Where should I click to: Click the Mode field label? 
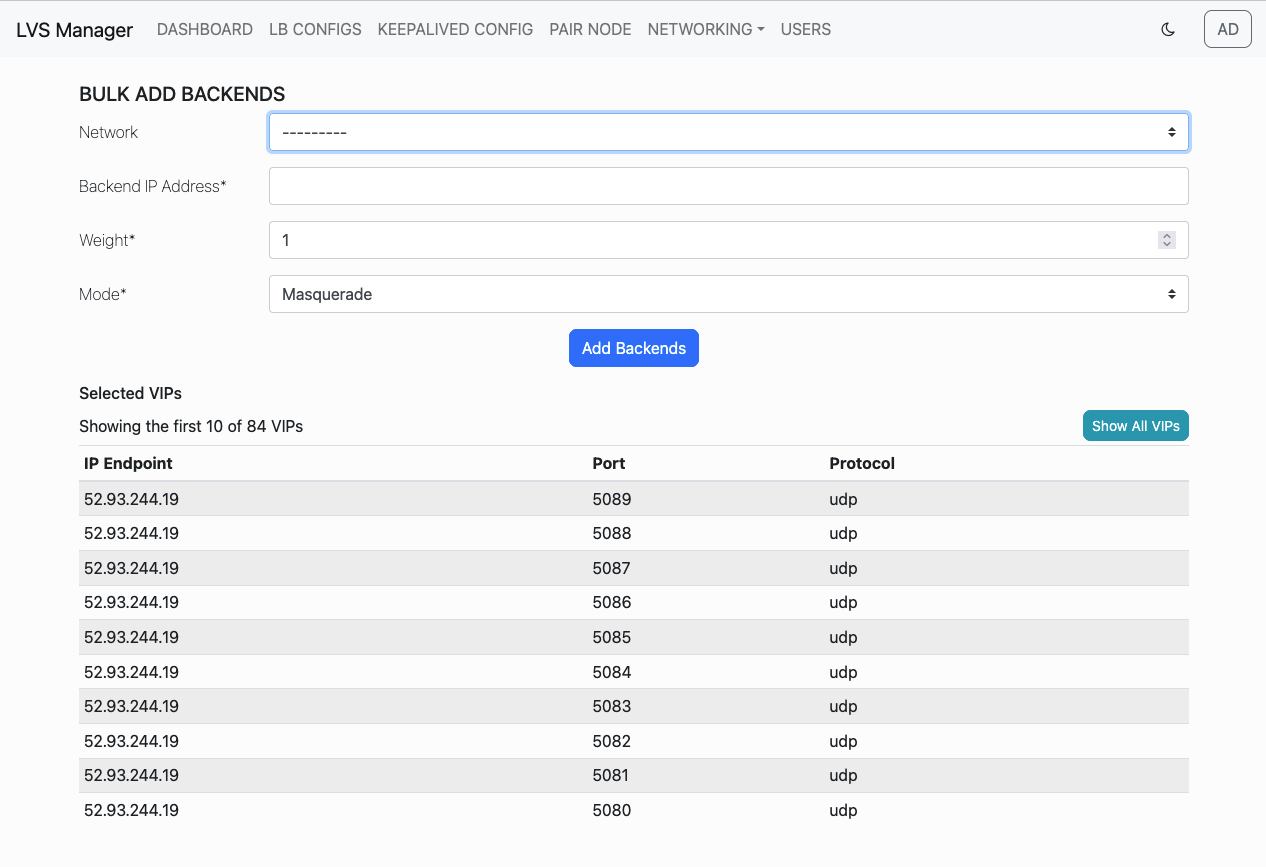tap(103, 294)
